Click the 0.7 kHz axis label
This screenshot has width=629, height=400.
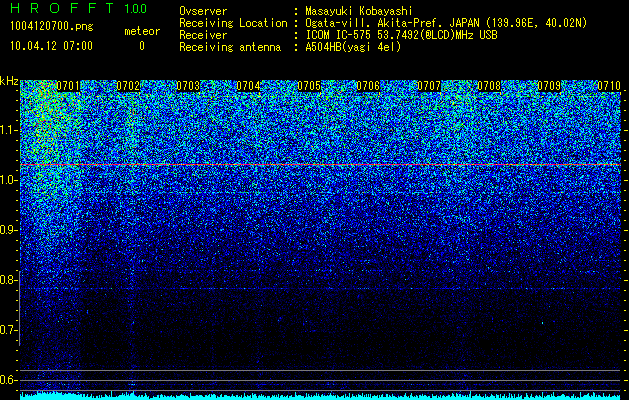pos(8,330)
